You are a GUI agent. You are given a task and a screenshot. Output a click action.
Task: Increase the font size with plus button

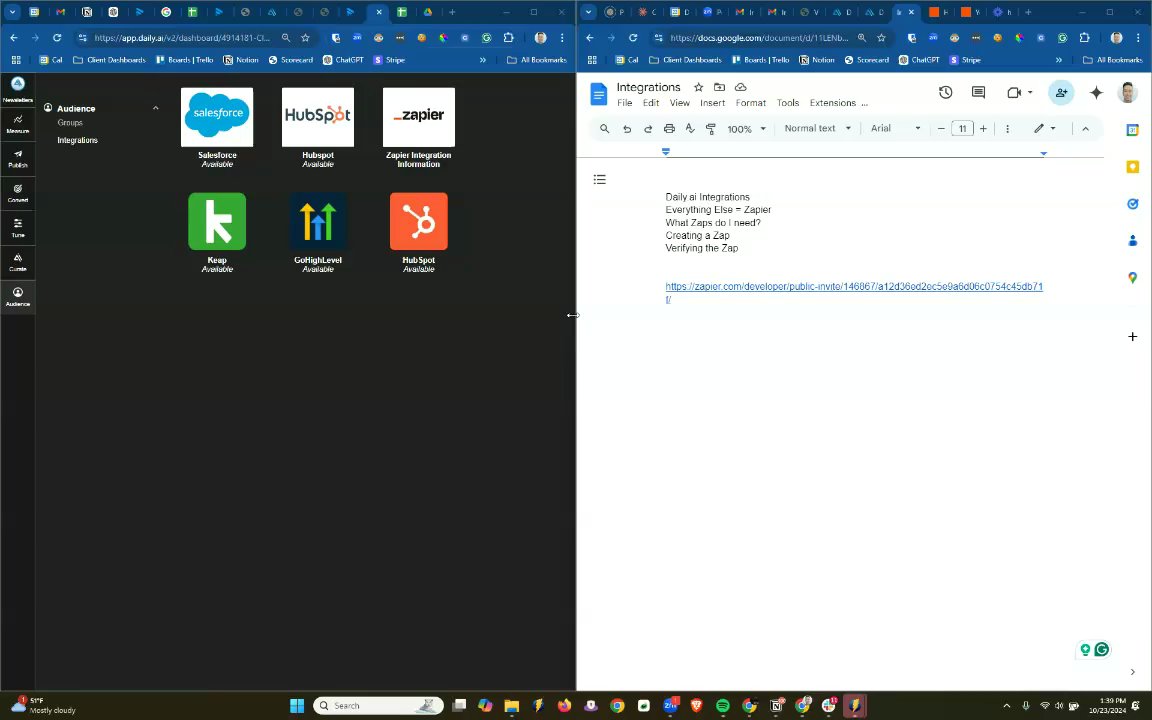(983, 129)
